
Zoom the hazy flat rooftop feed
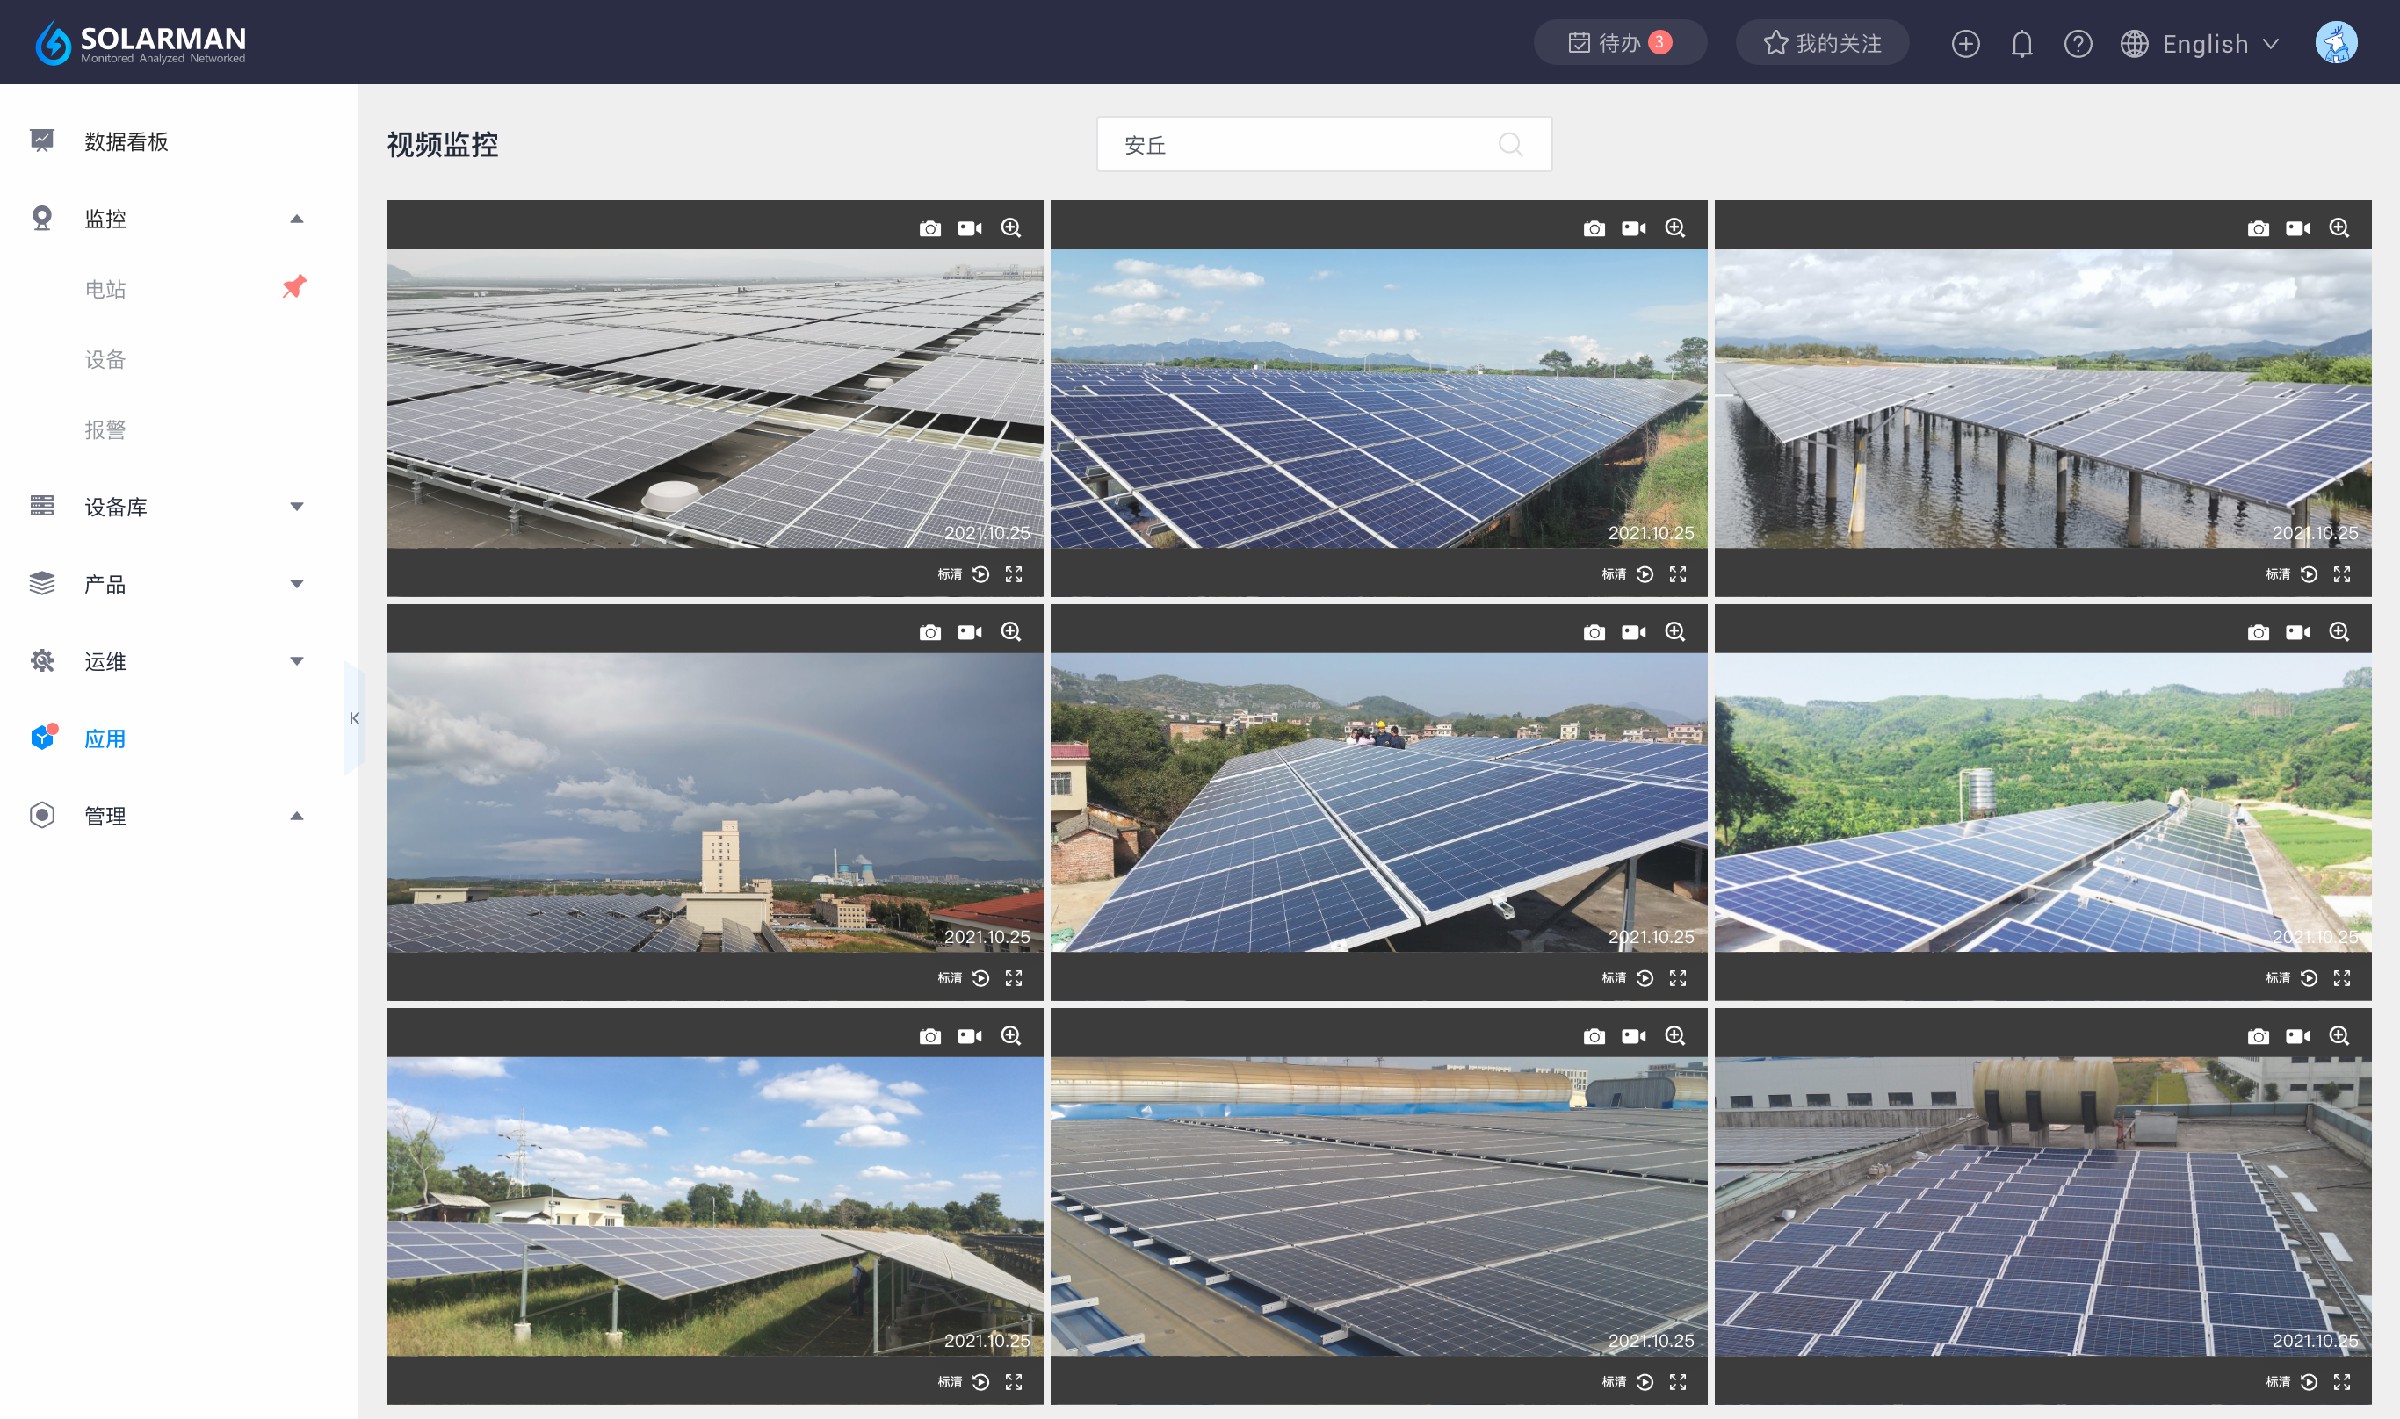click(x=1011, y=228)
